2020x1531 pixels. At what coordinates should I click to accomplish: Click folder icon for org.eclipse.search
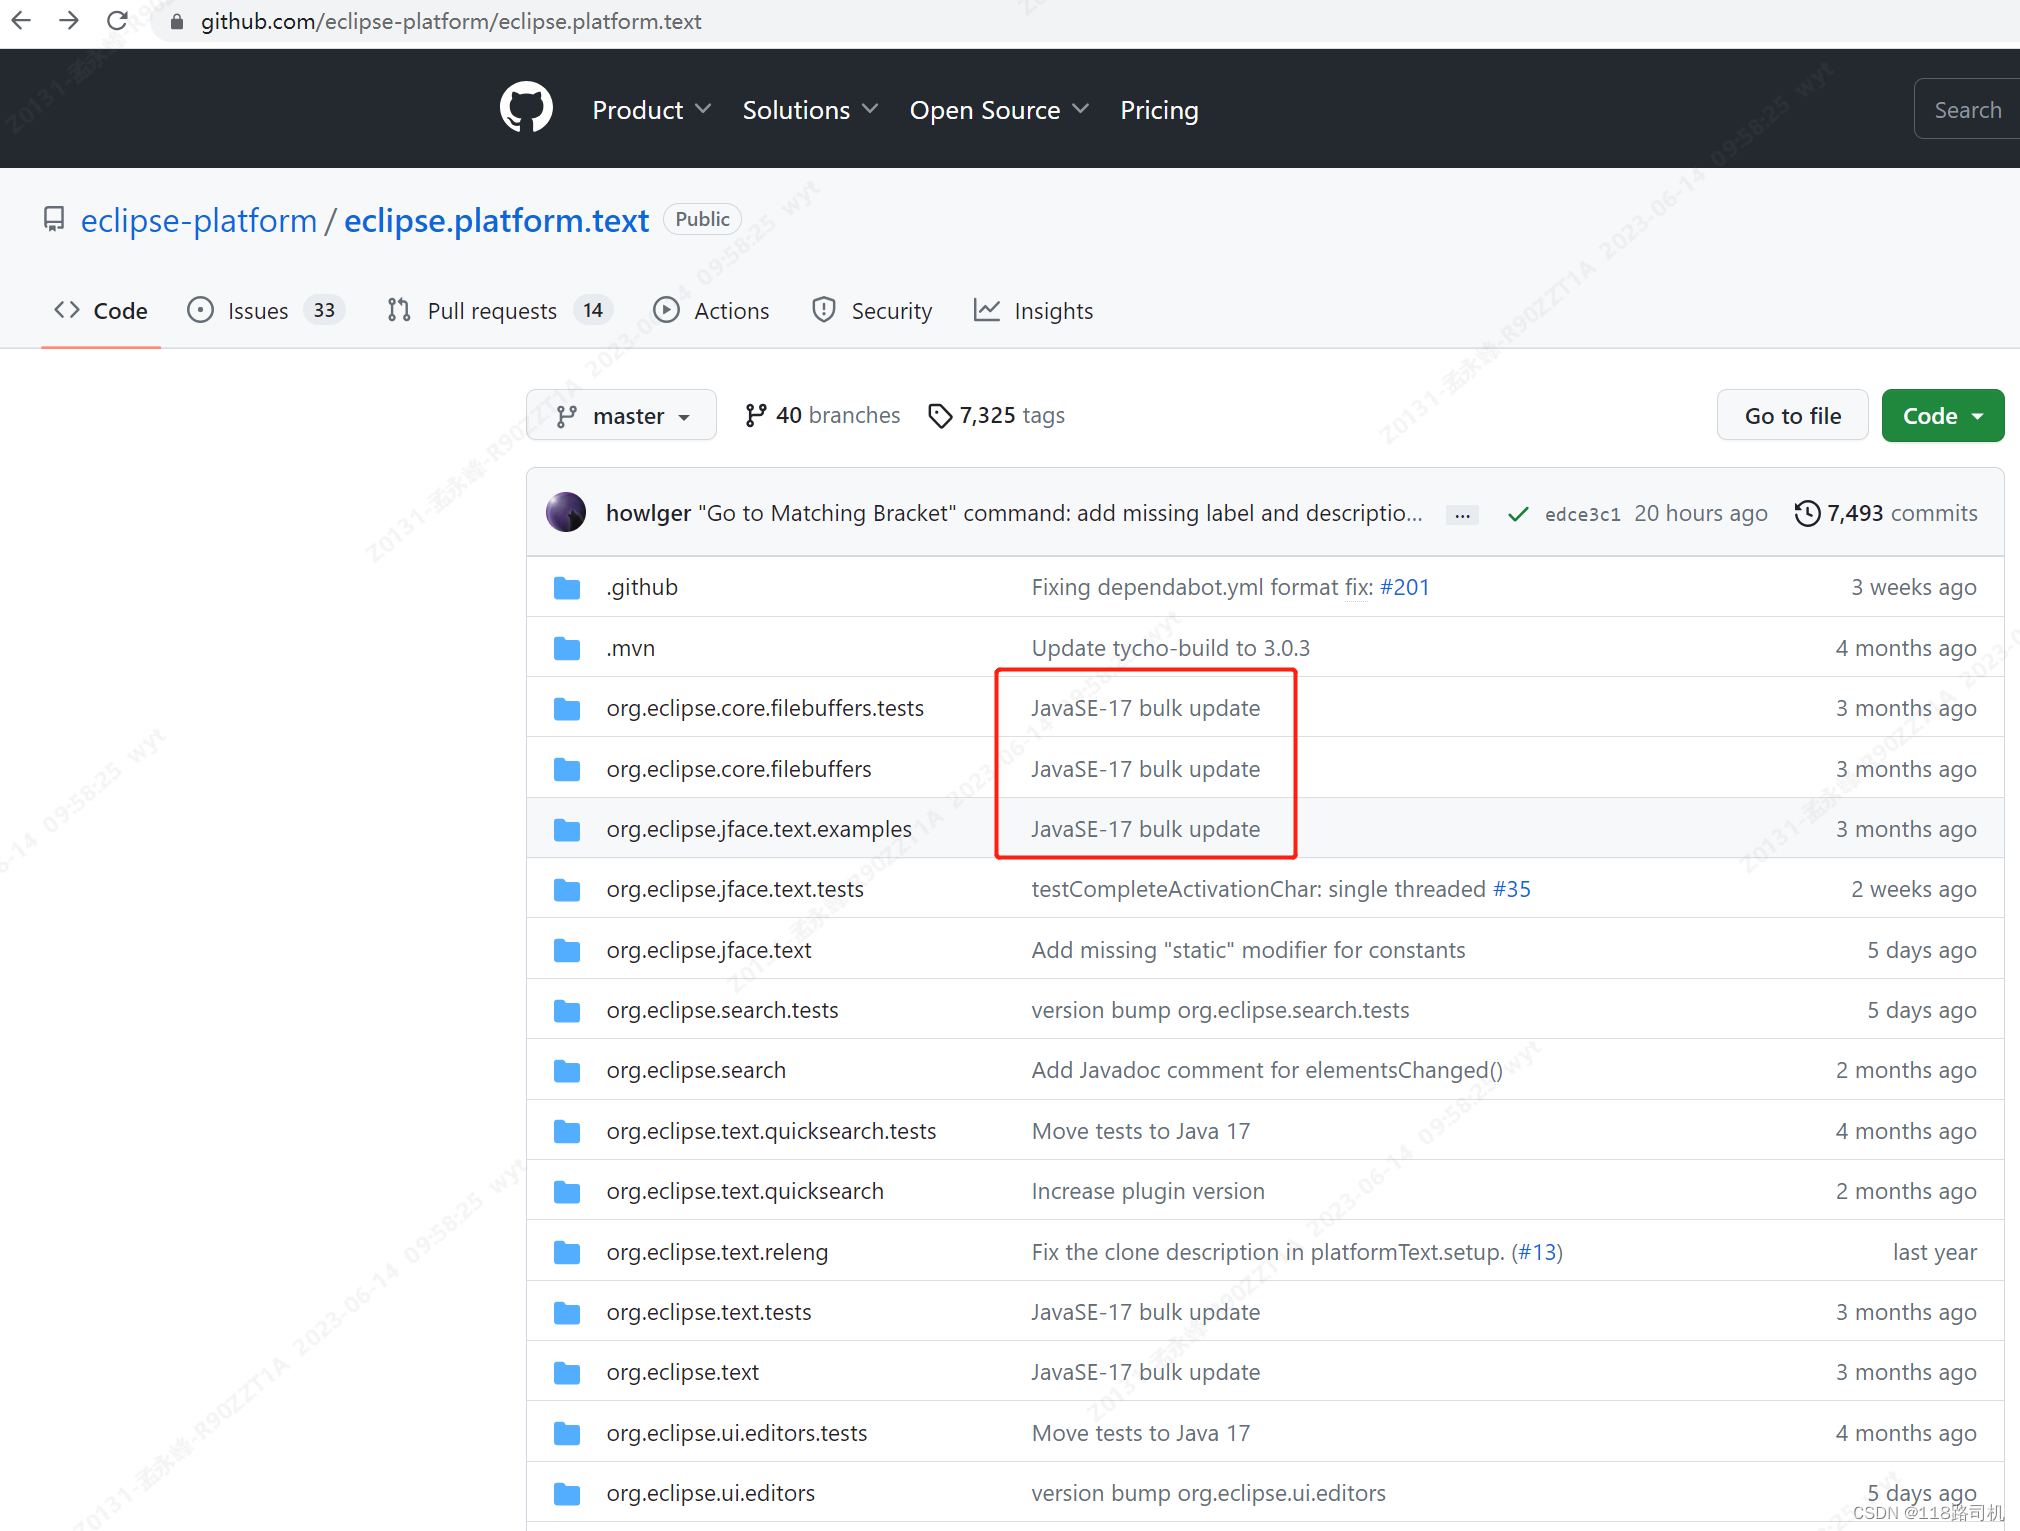(567, 1070)
